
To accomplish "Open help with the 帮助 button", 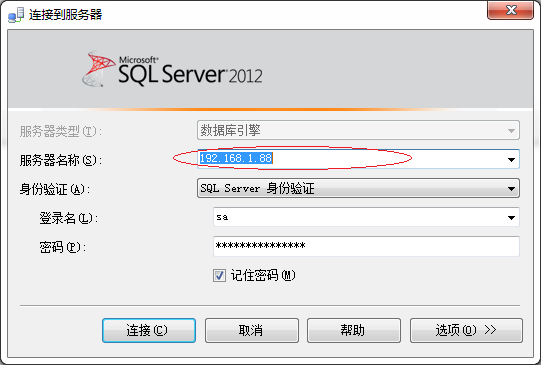I will tap(354, 330).
